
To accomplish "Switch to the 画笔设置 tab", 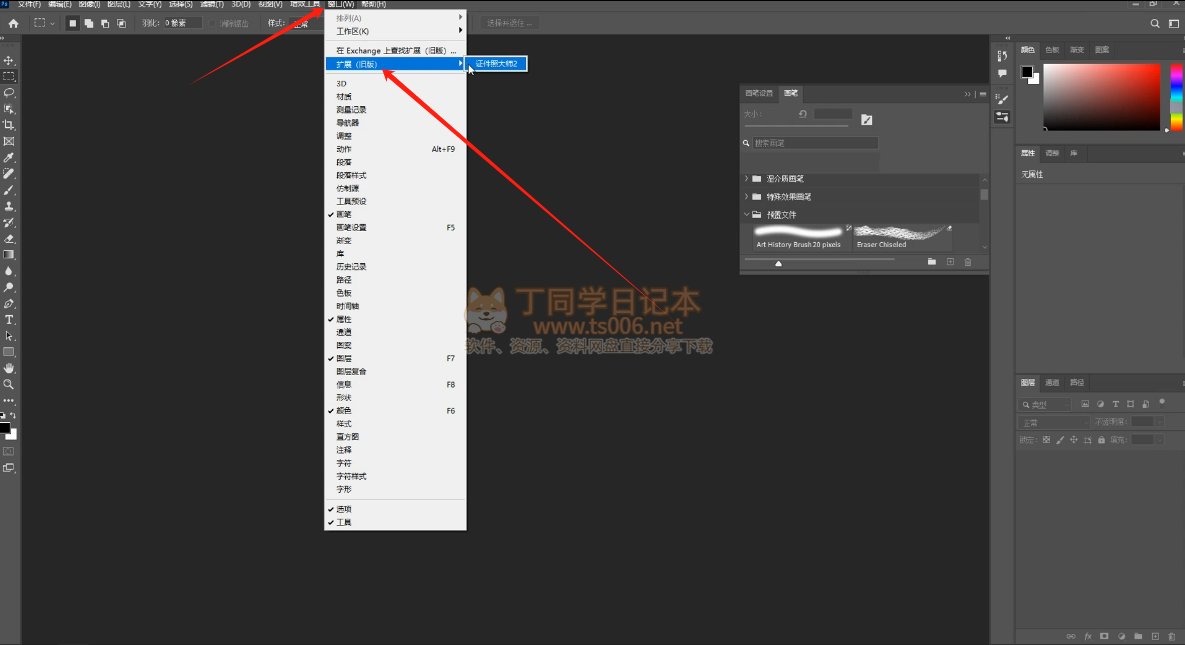I will (x=759, y=93).
